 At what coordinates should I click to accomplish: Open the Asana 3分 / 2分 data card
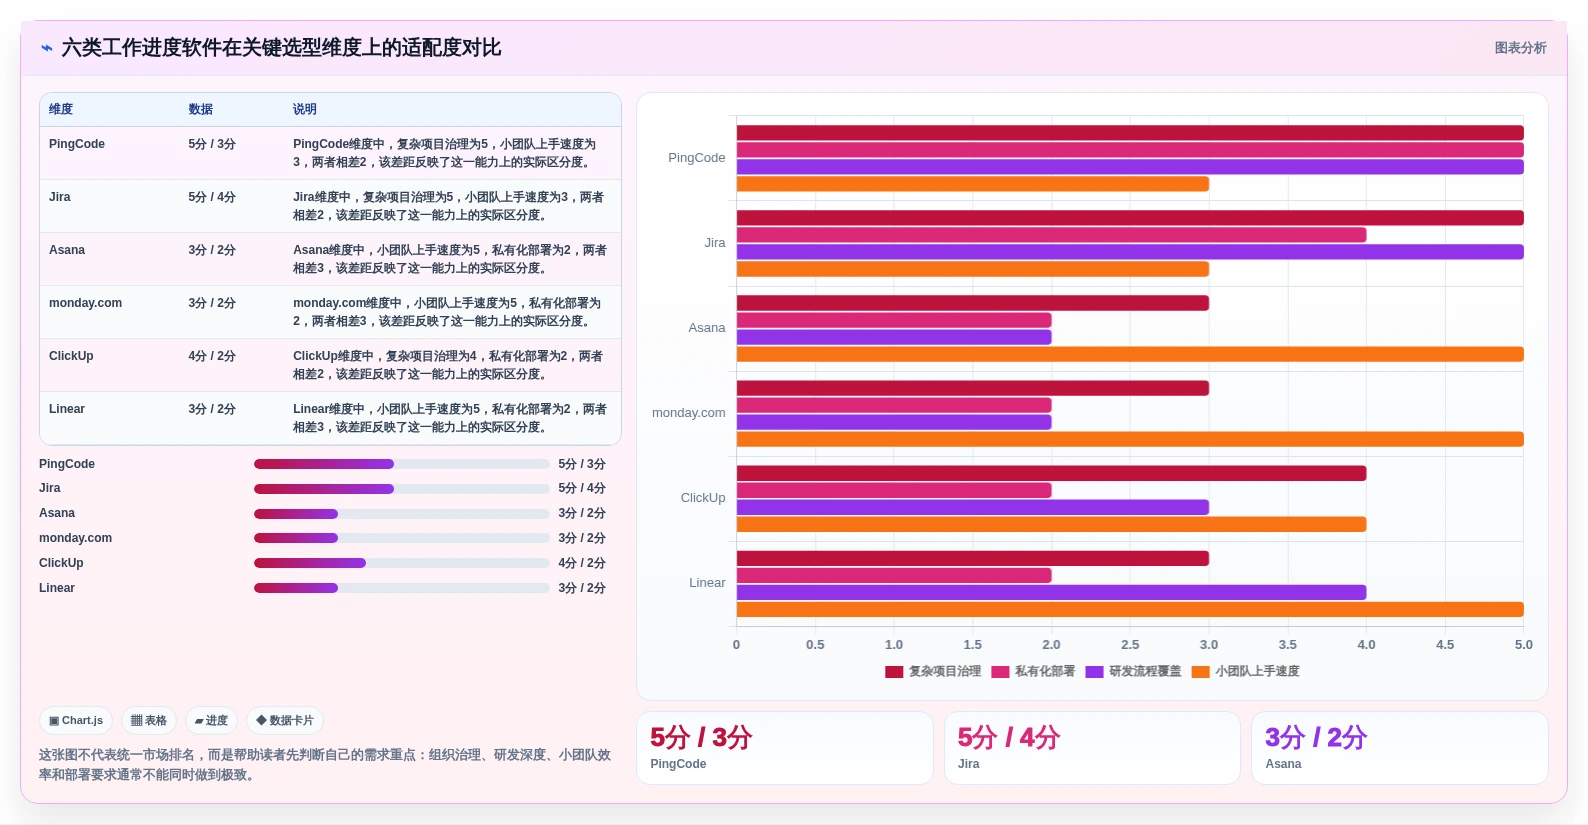[1400, 748]
